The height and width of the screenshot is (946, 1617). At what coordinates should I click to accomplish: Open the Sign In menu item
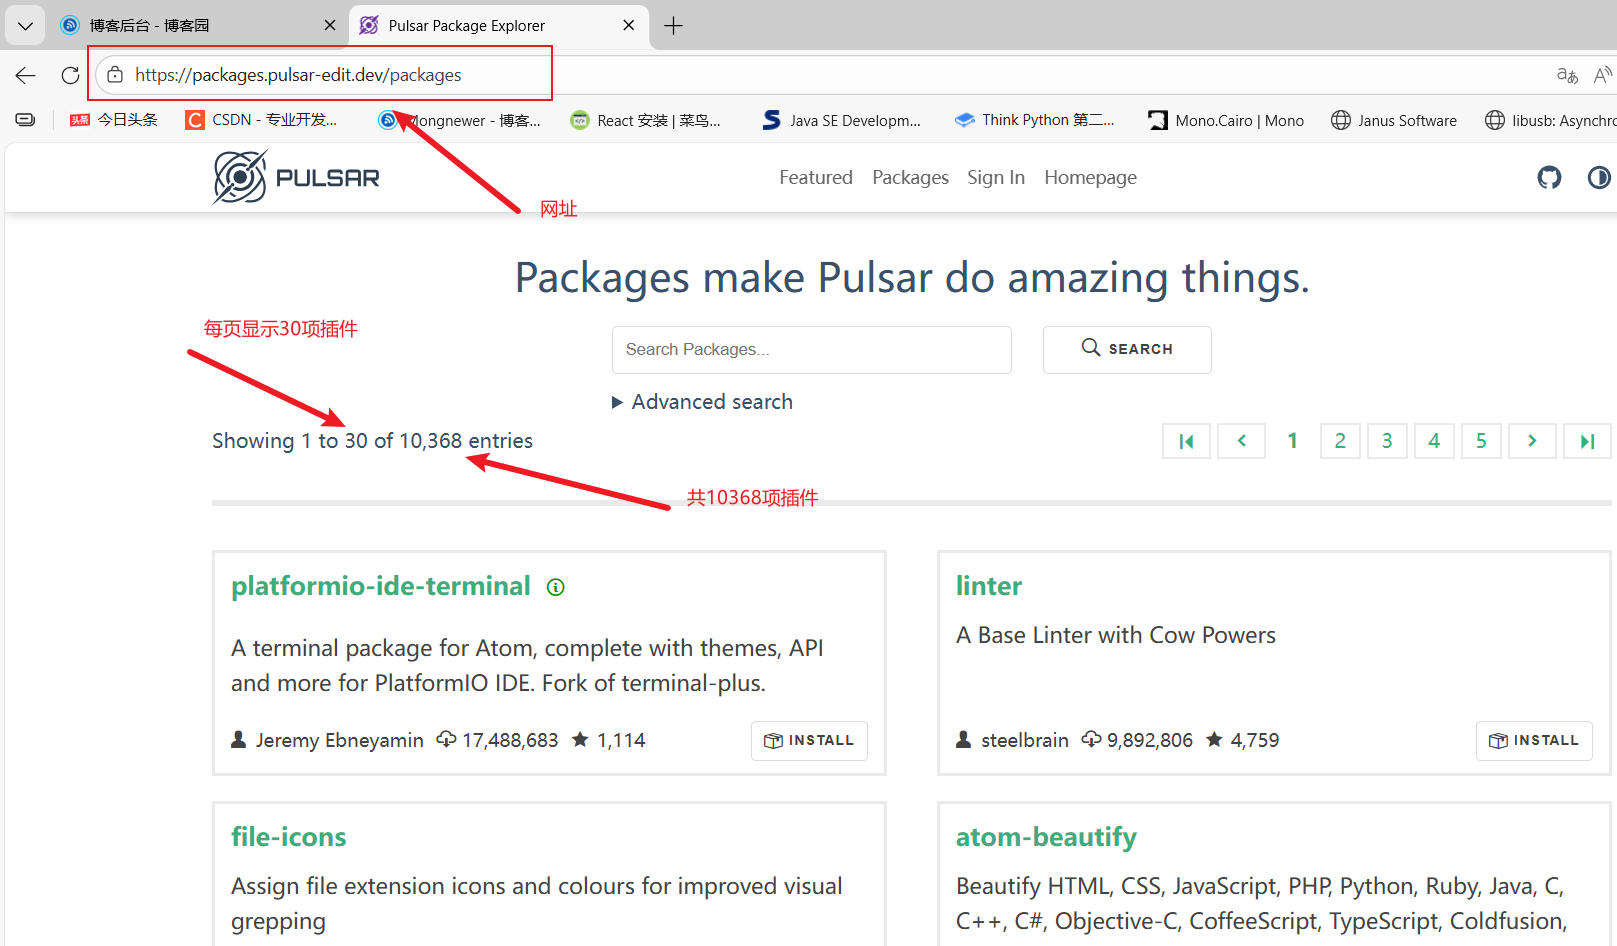click(996, 177)
